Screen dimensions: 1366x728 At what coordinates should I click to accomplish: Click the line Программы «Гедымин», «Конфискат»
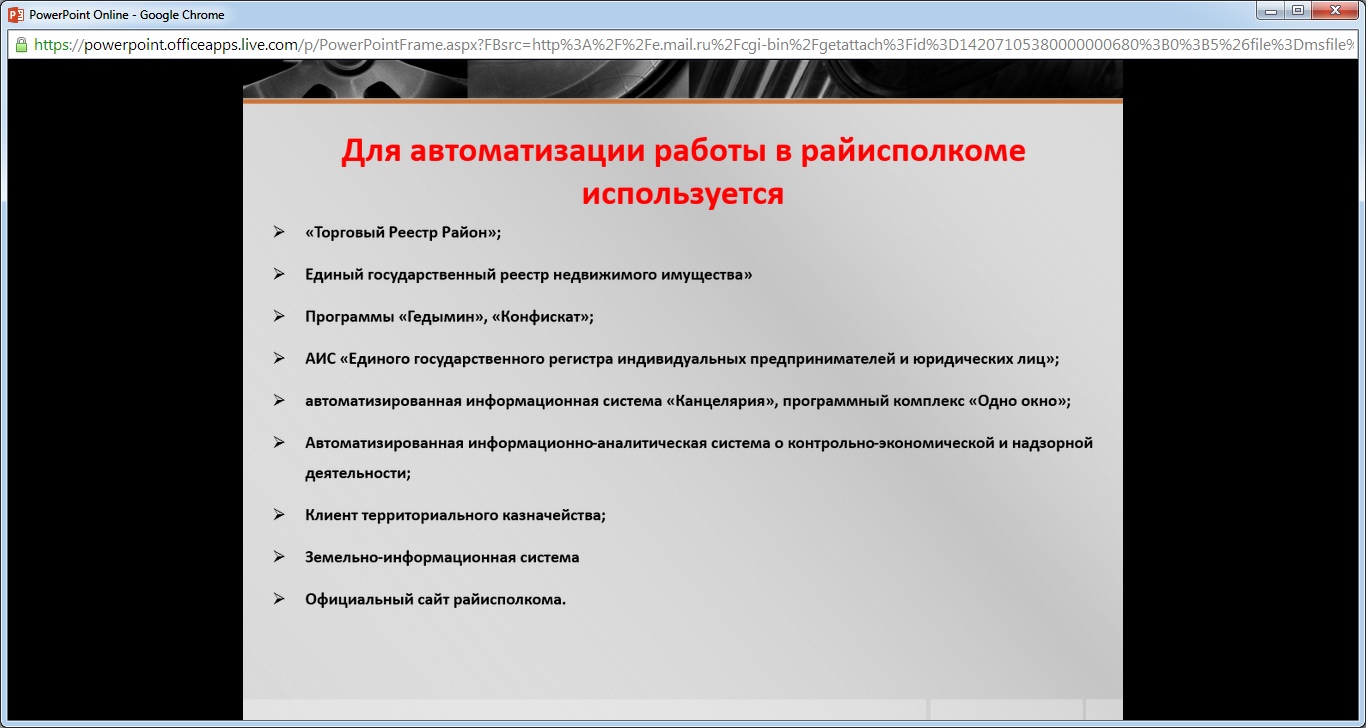(x=450, y=316)
